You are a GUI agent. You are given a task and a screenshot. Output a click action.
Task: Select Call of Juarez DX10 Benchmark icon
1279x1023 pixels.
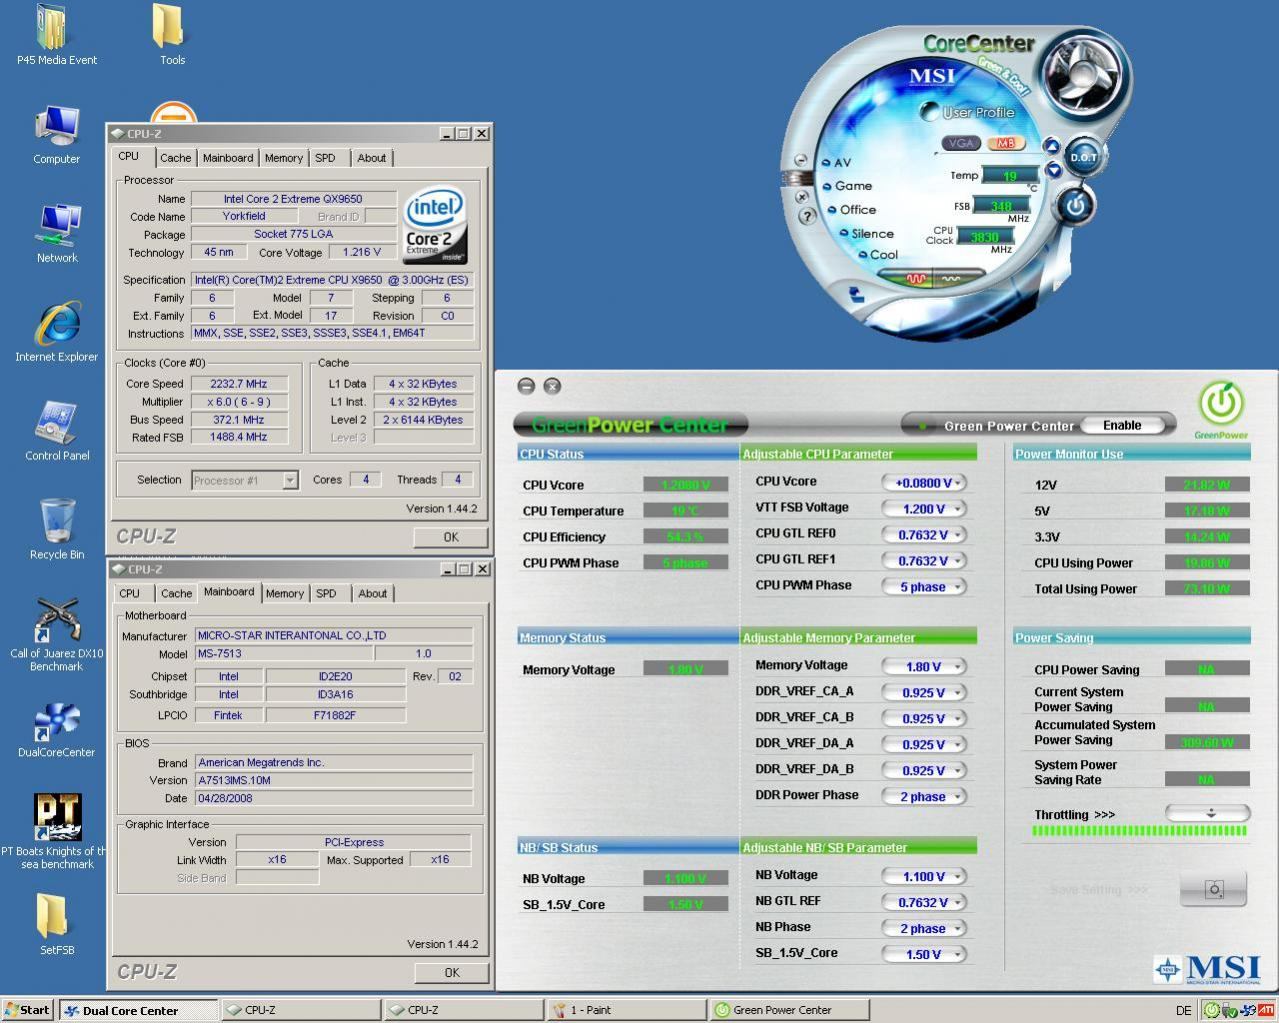(57, 635)
